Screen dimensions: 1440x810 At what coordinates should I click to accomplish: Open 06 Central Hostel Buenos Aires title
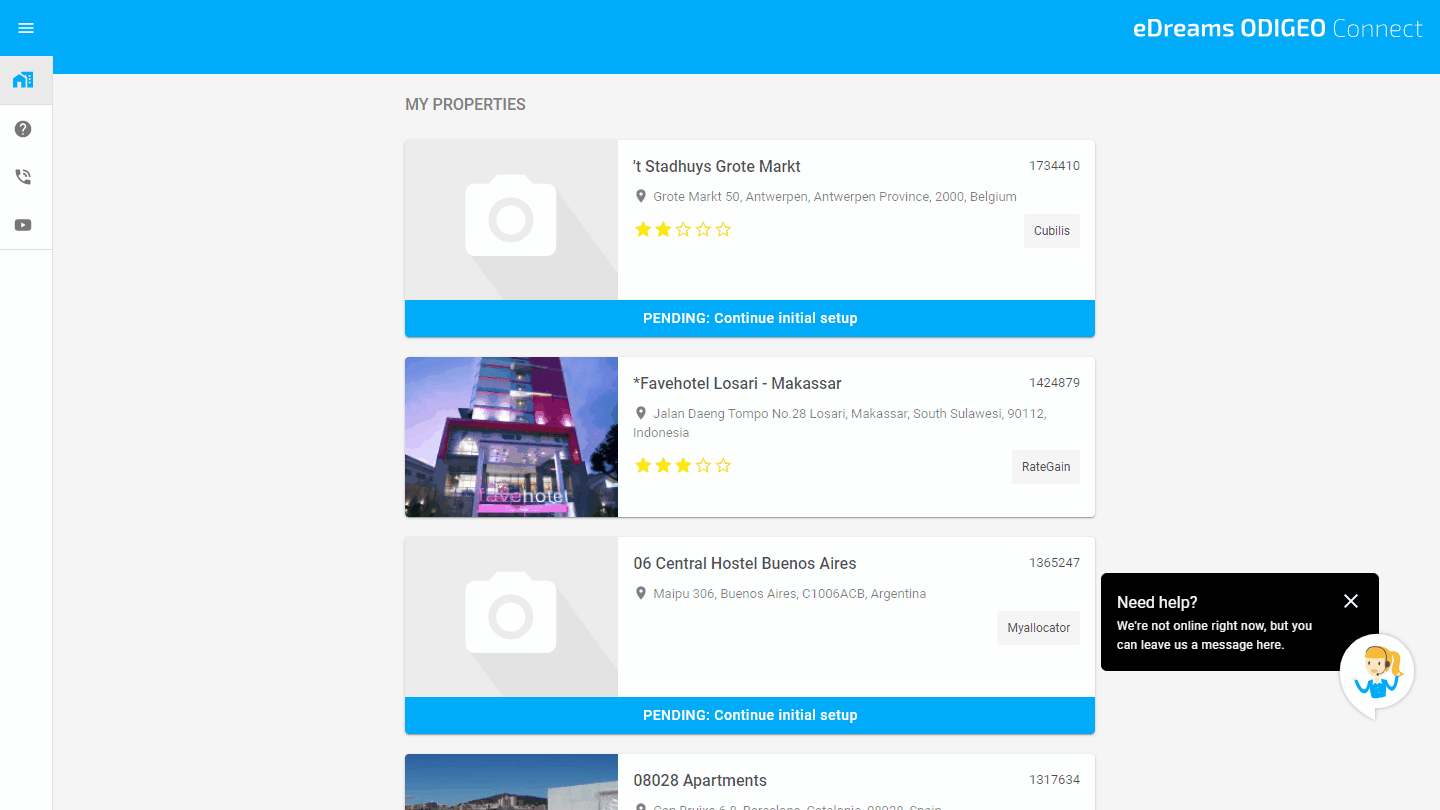pyautogui.click(x=745, y=563)
